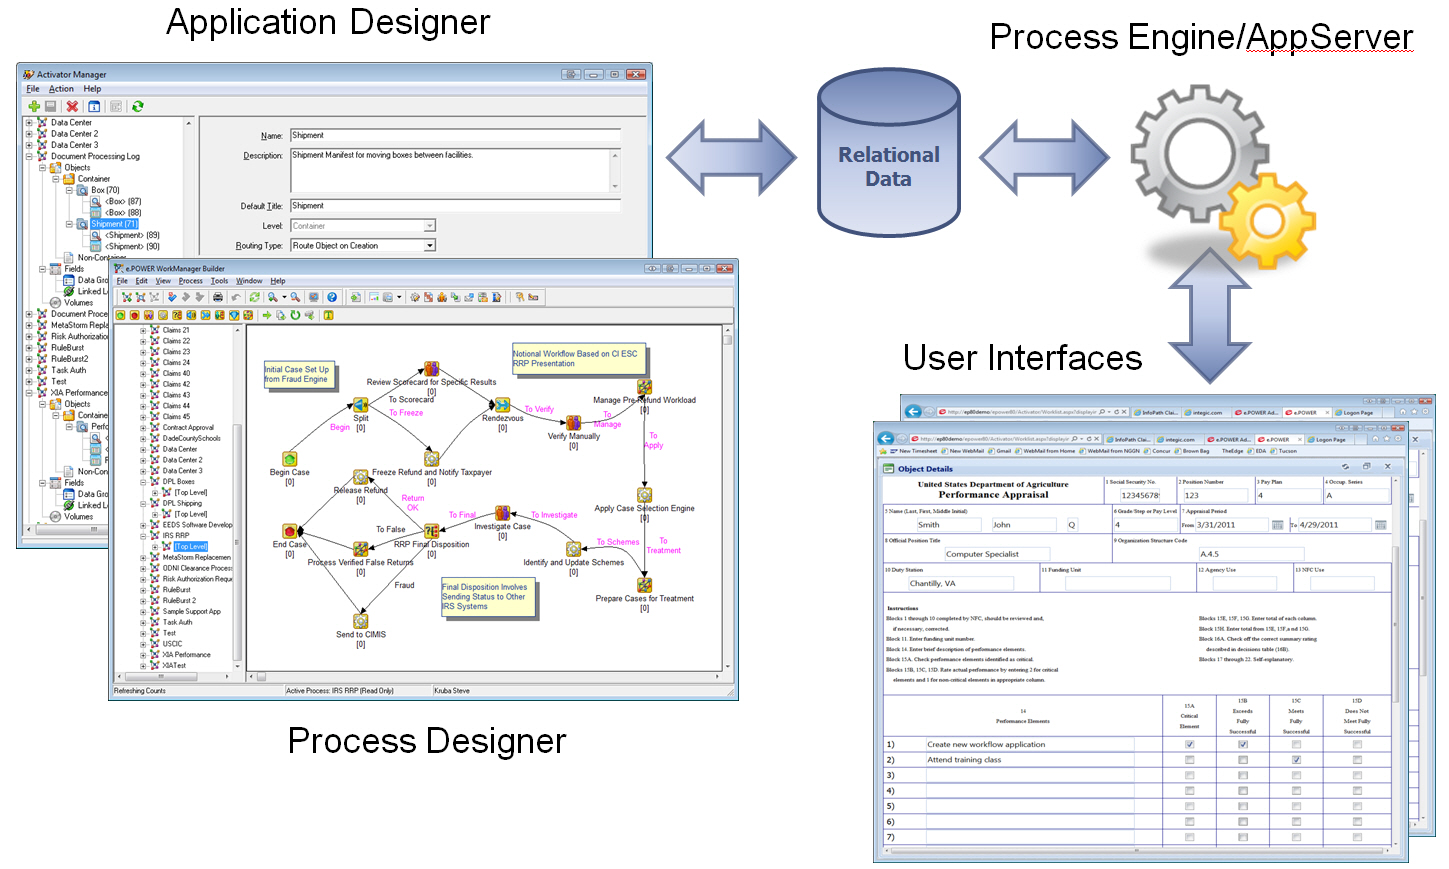Open the Routing Type dropdown
The height and width of the screenshot is (869, 1449).
point(430,245)
